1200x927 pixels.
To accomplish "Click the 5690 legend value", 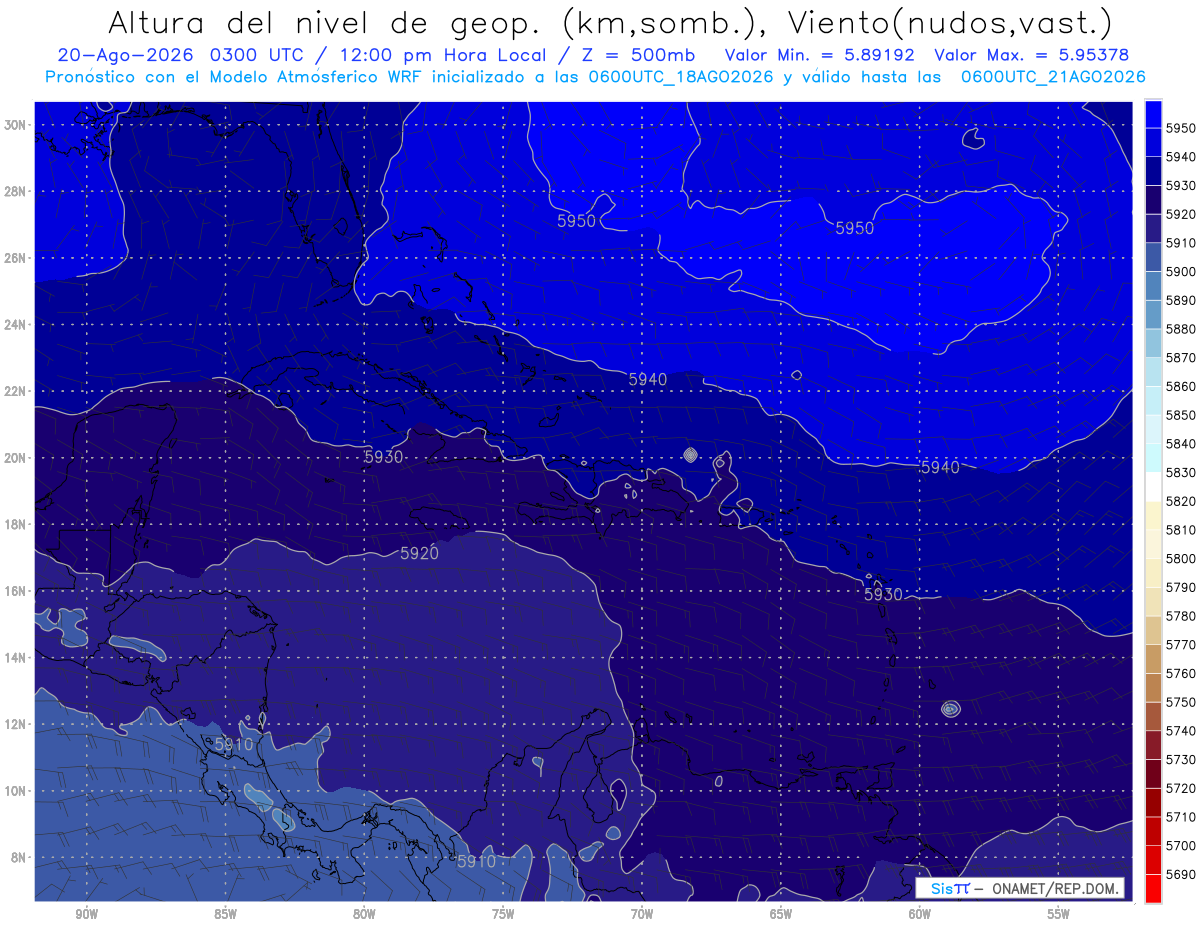I will [1180, 874].
